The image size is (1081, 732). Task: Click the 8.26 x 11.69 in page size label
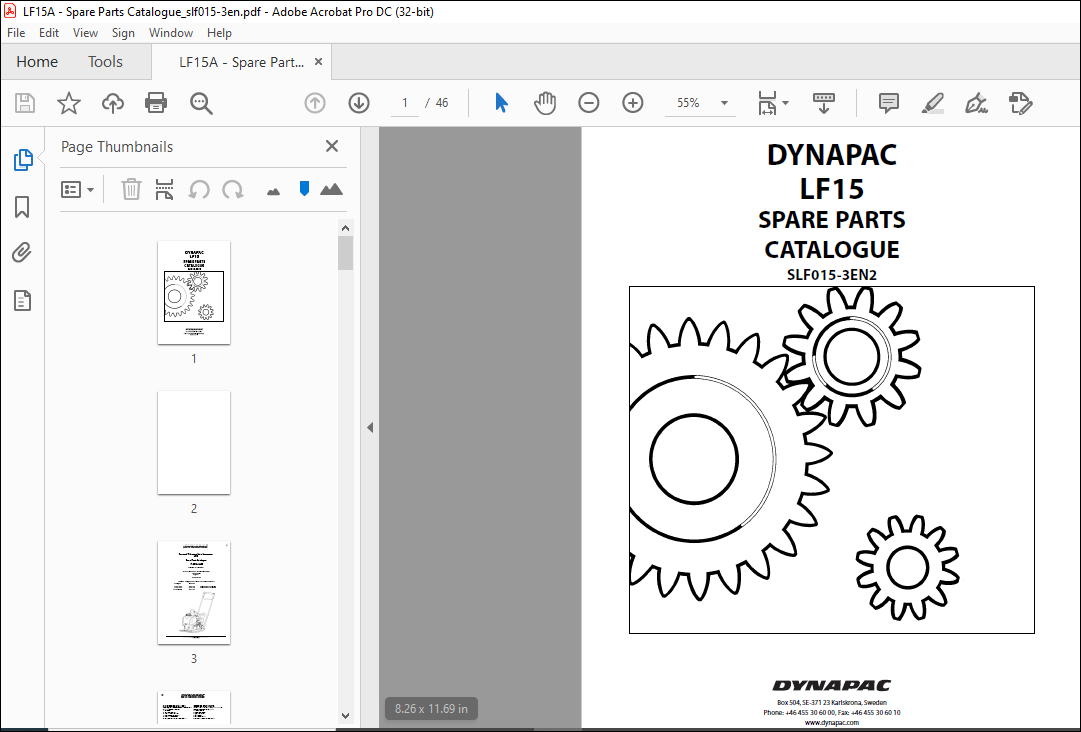click(x=431, y=709)
